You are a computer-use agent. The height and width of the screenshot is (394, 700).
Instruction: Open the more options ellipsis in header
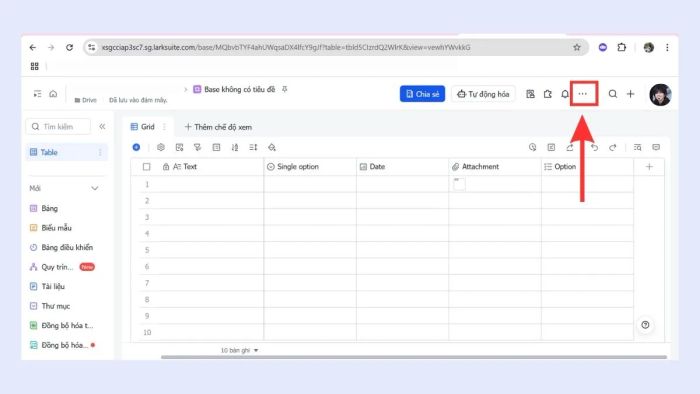pos(583,94)
